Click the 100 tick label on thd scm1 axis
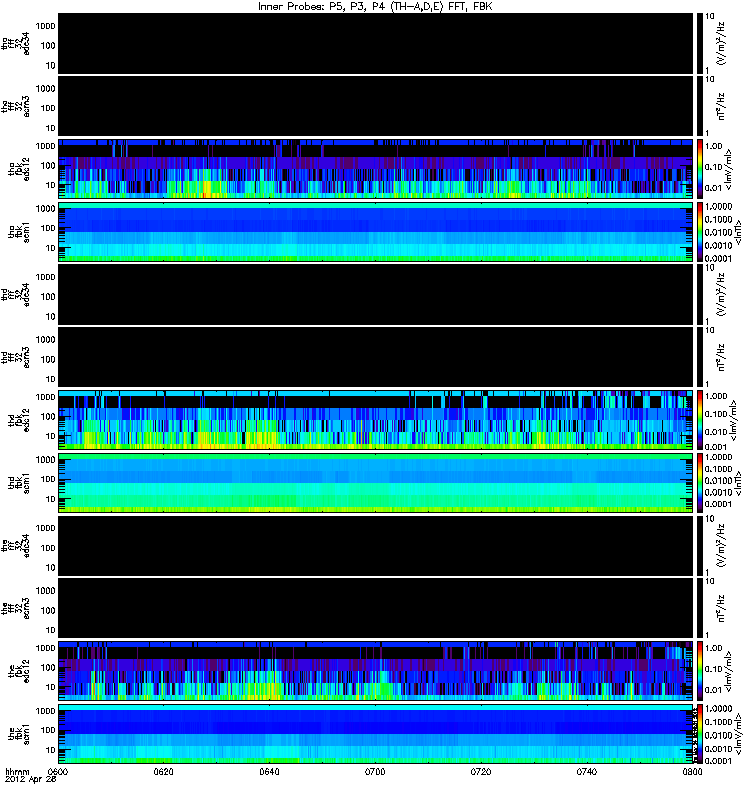Image resolution: width=750 pixels, height=800 pixels. coord(48,479)
